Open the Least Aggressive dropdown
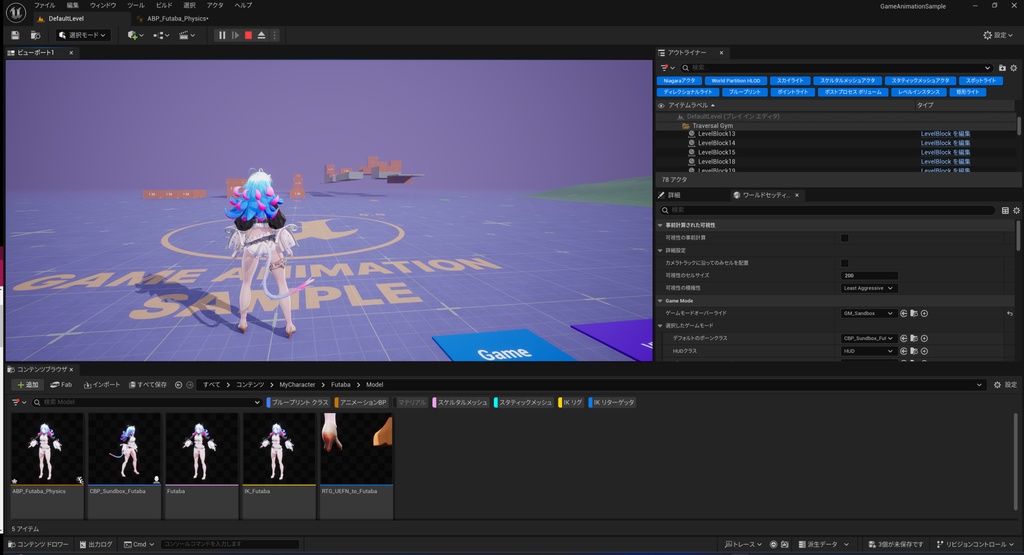This screenshot has width=1024, height=555. coord(869,288)
